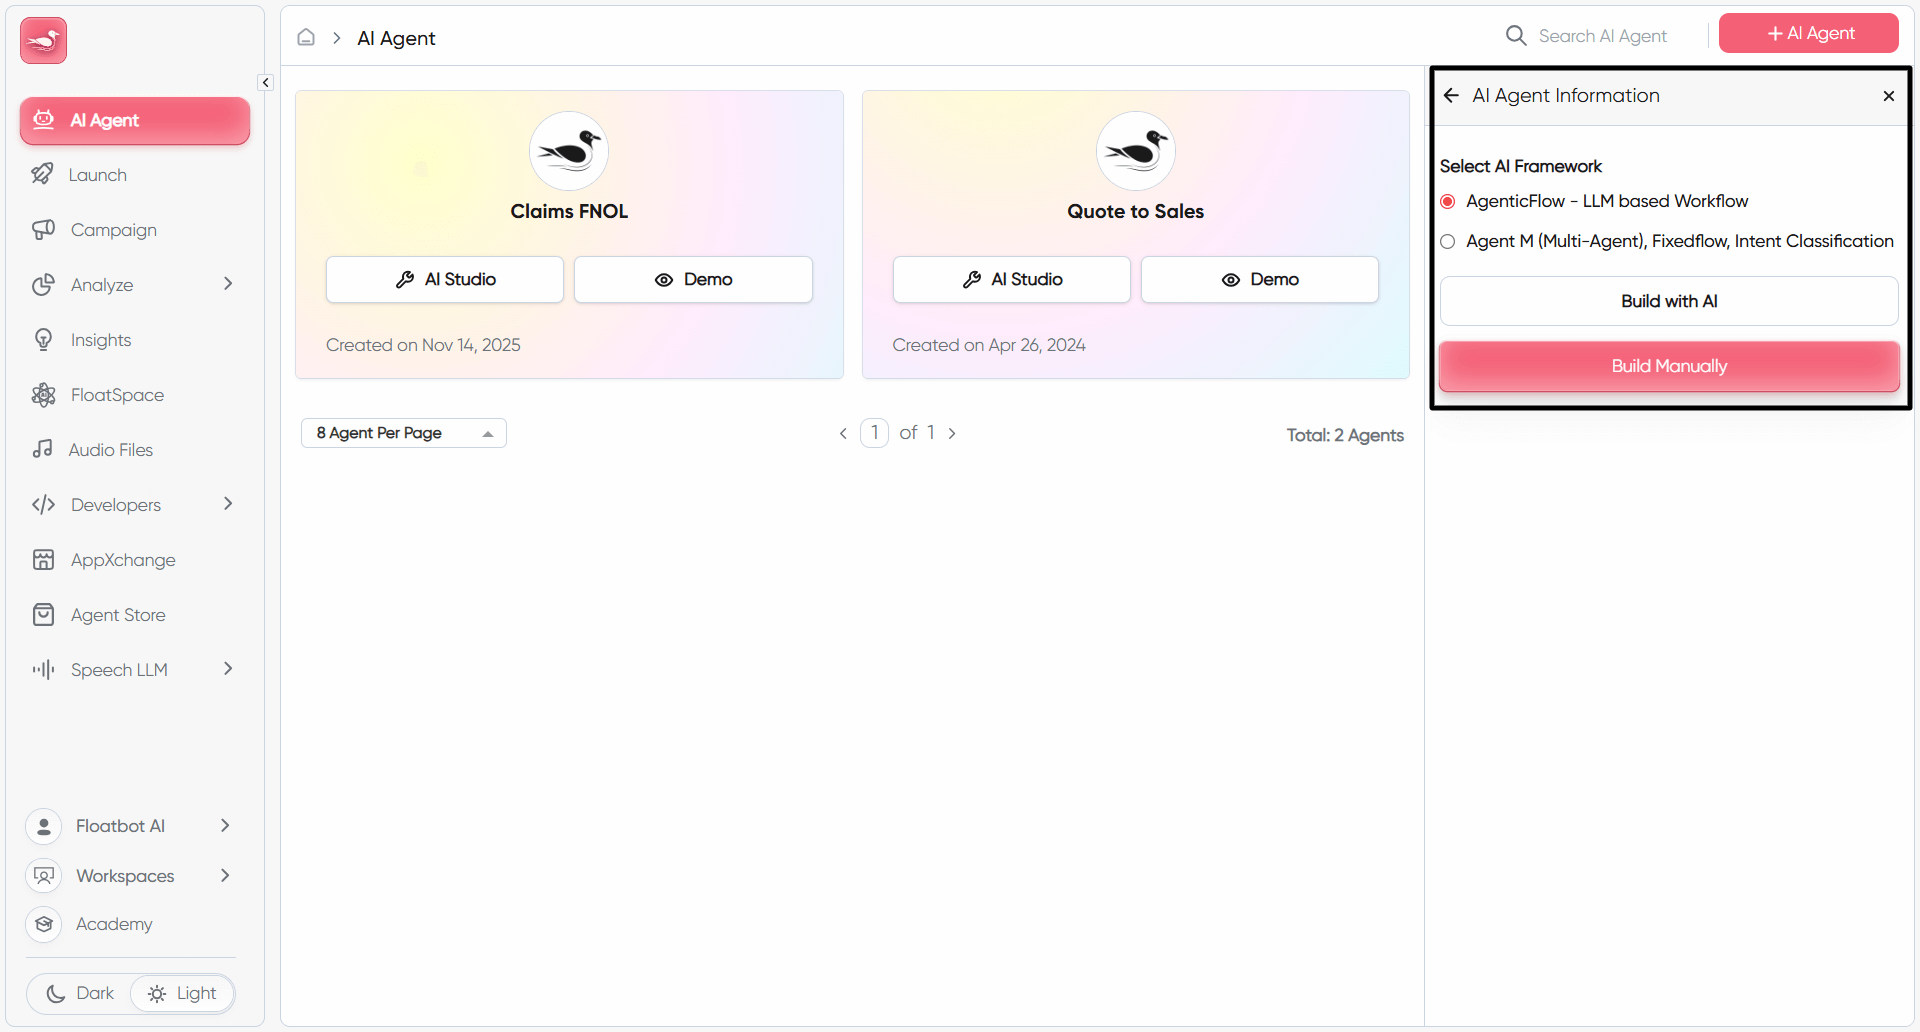Select AgenticFlow LLM based Workflow option
Screen dimensions: 1920x1032
(1448, 202)
